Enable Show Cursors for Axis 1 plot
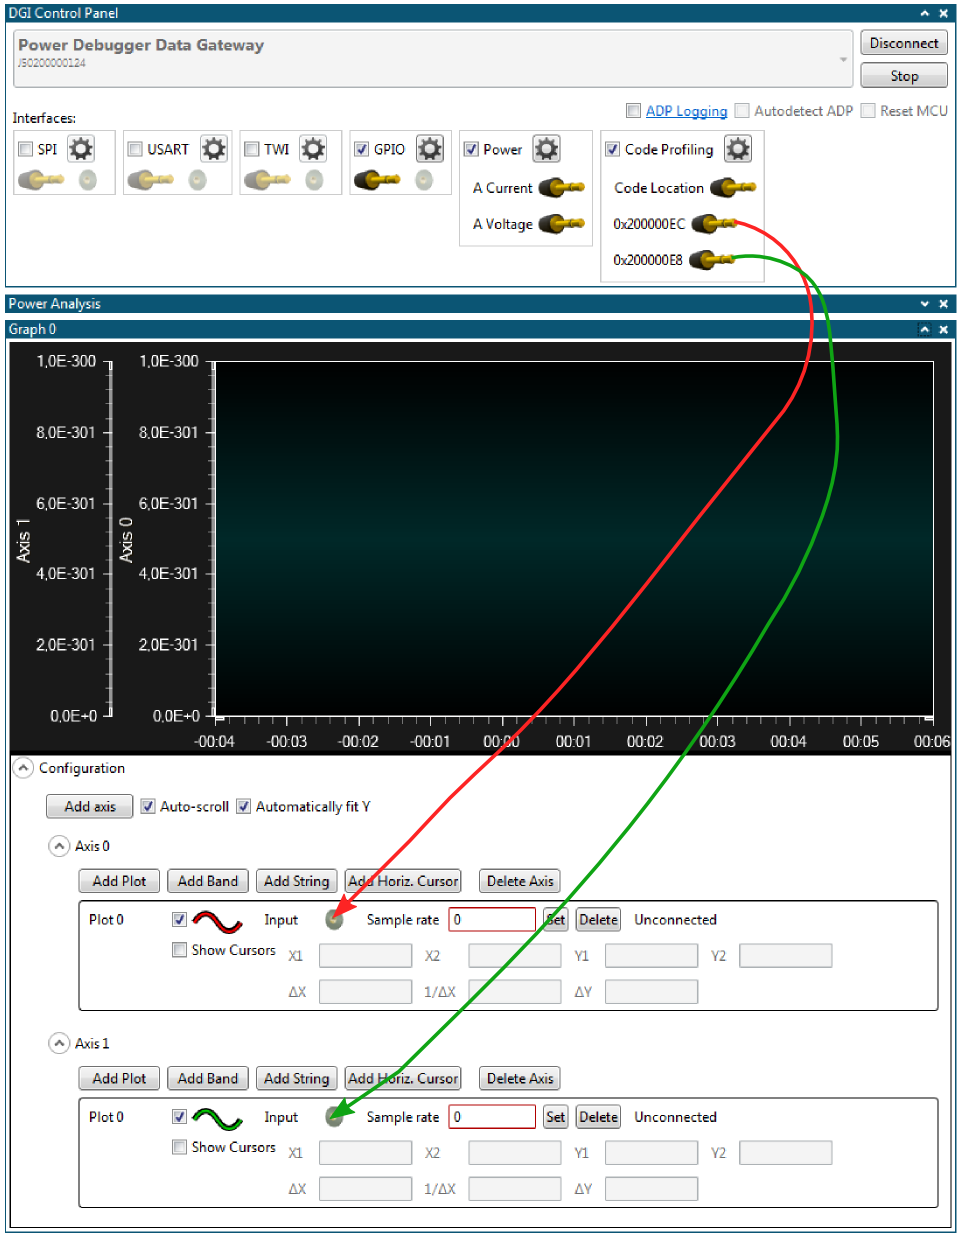The height and width of the screenshot is (1236, 963). (x=179, y=1146)
